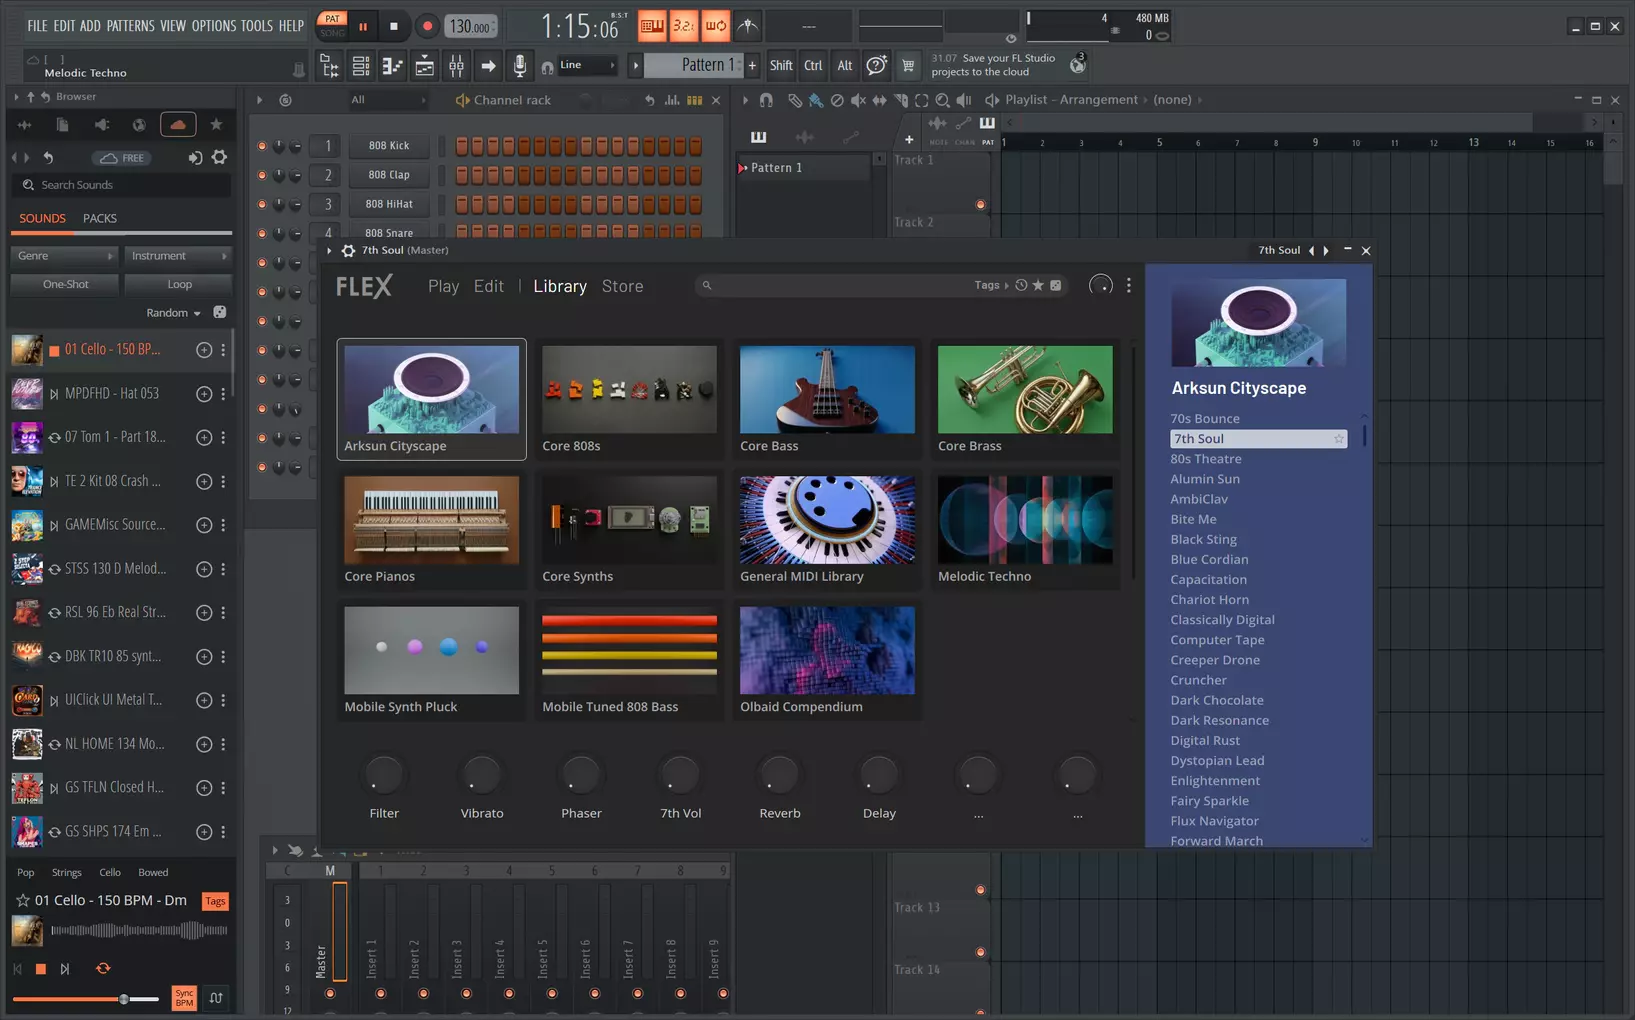
Task: Click the FLEX Reverb knob
Action: [x=780, y=775]
